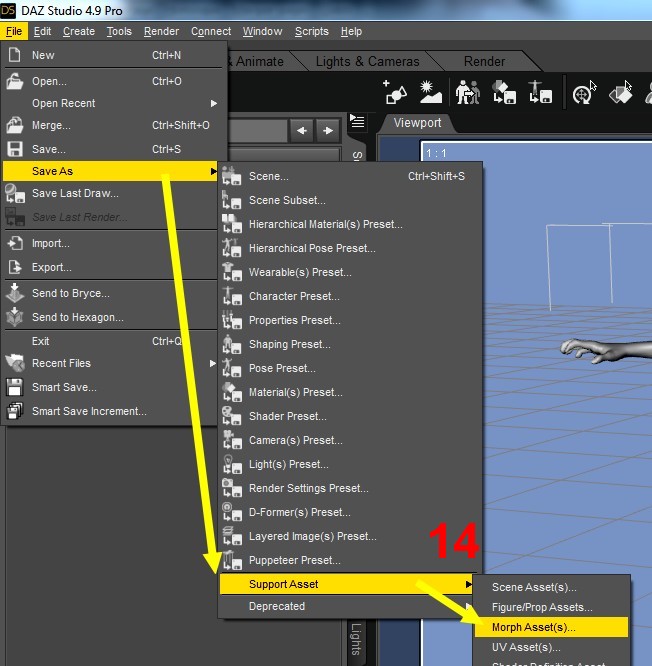Click the Import arrow icon
The height and width of the screenshot is (666, 652).
[15, 243]
